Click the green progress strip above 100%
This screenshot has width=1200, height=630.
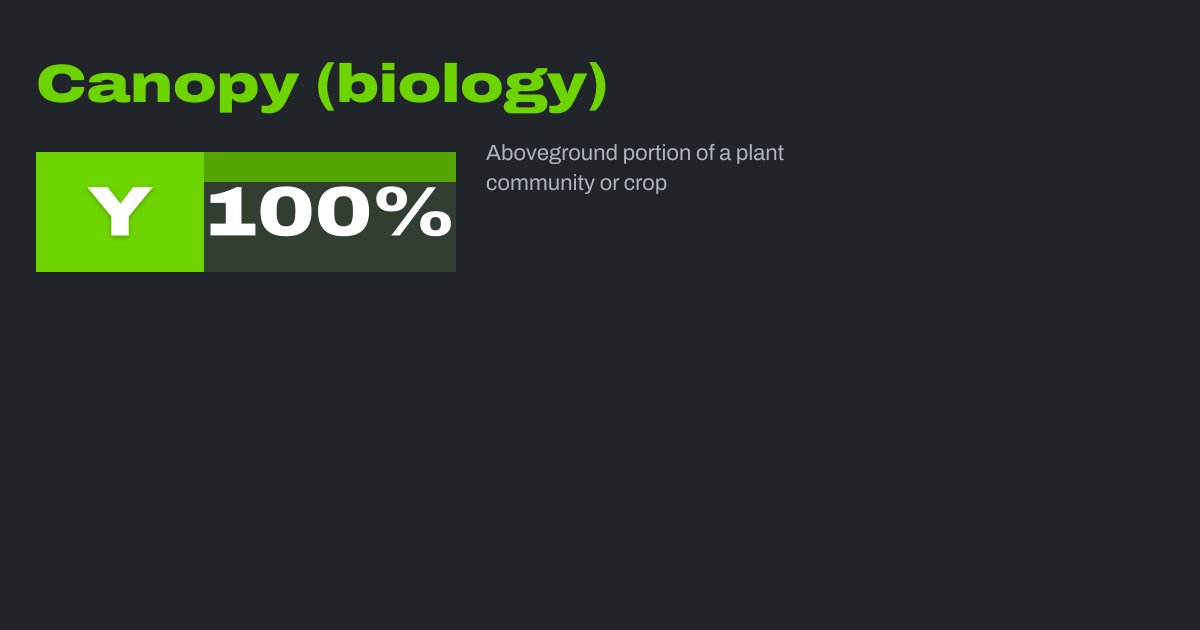(330, 166)
